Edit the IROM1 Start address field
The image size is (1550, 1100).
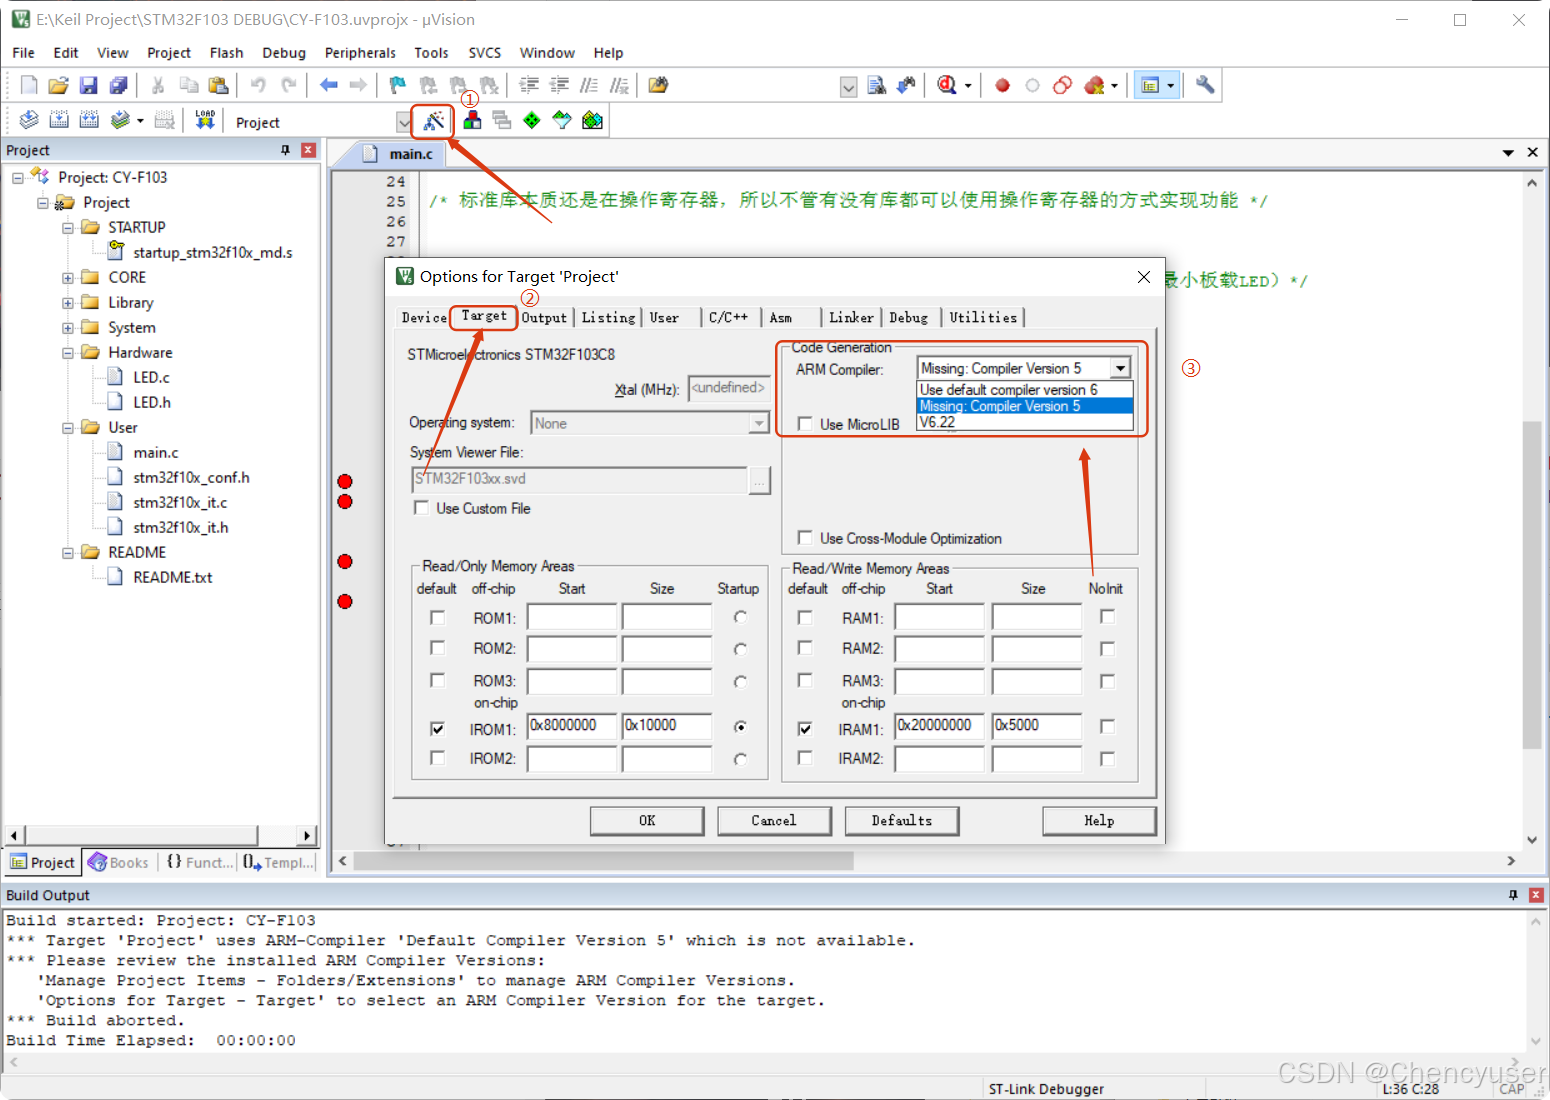pos(572,726)
